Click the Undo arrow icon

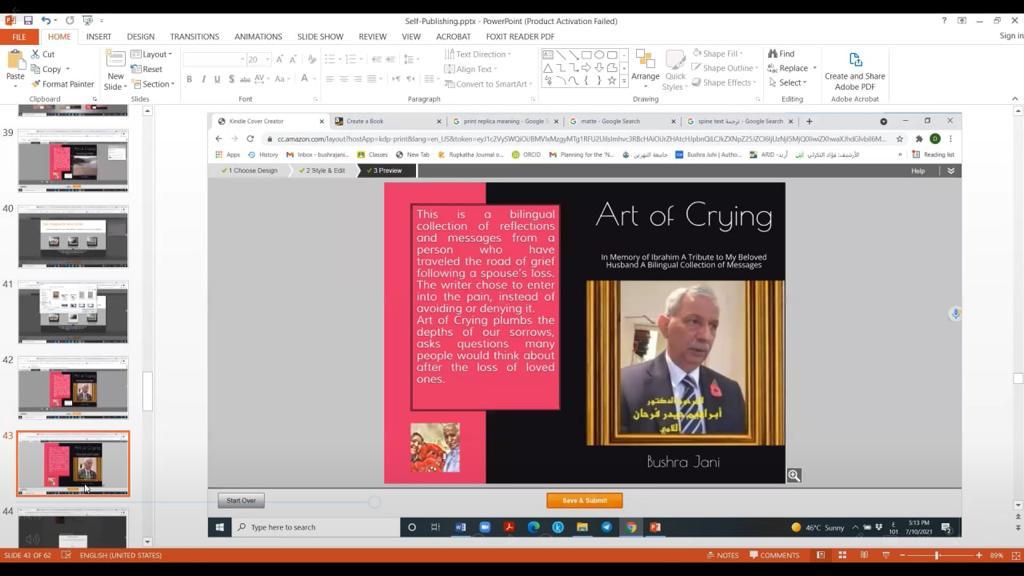coord(46,20)
